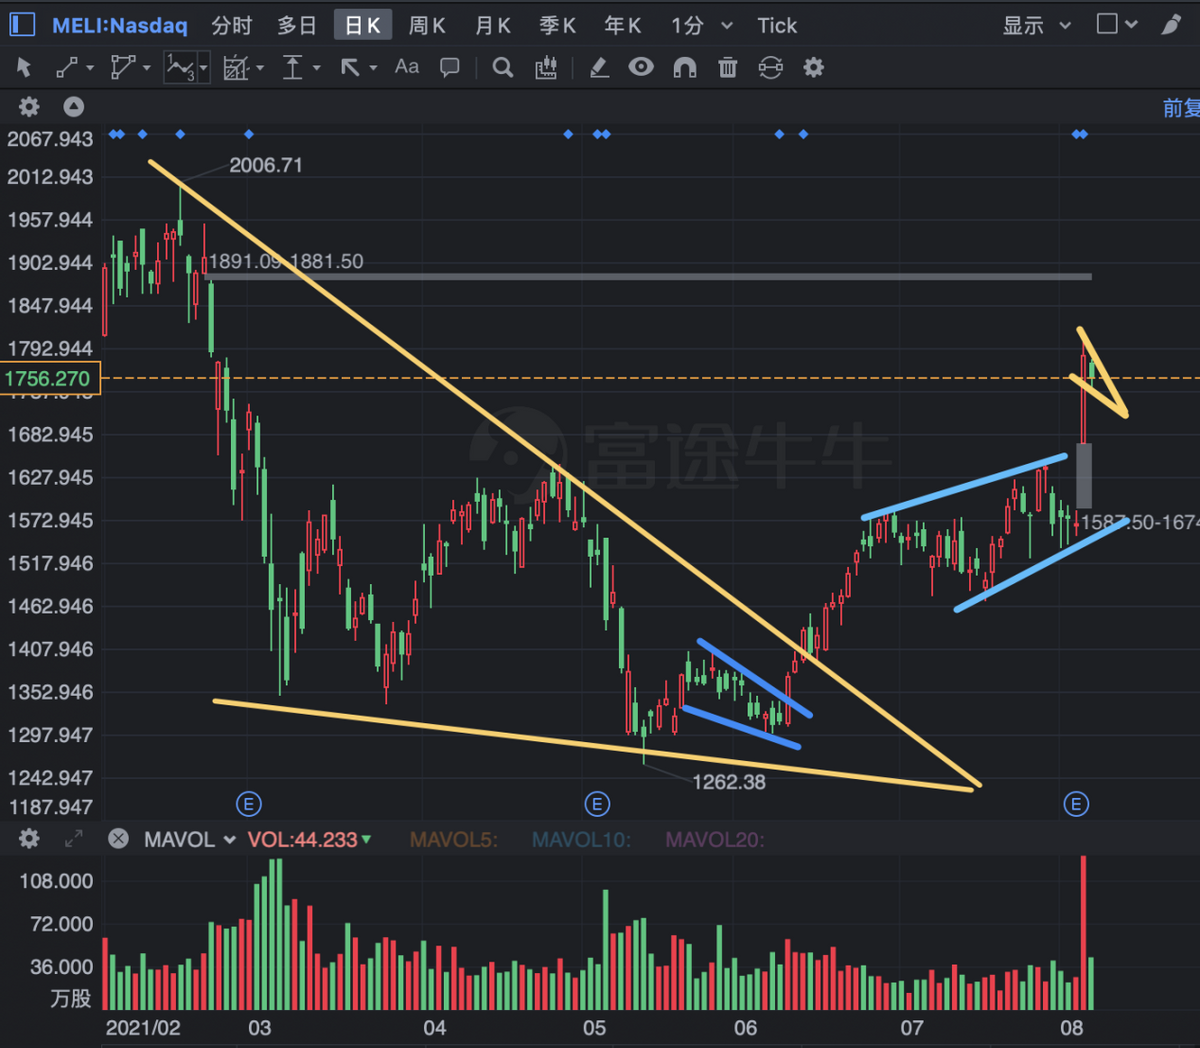Click the MELI:Nasdaq ticker title
This screenshot has width=1200, height=1048.
(x=119, y=25)
